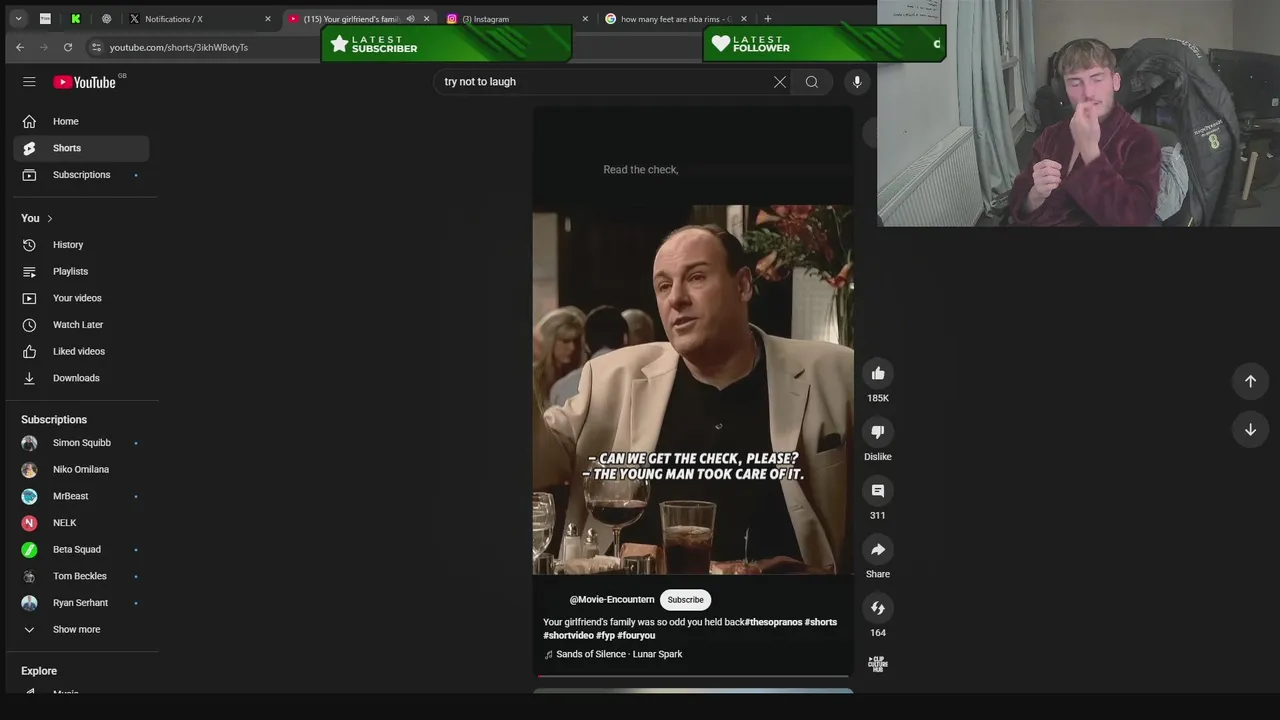The image size is (1280, 720).
Task: Go to previous short with up arrow
Action: [1250, 381]
